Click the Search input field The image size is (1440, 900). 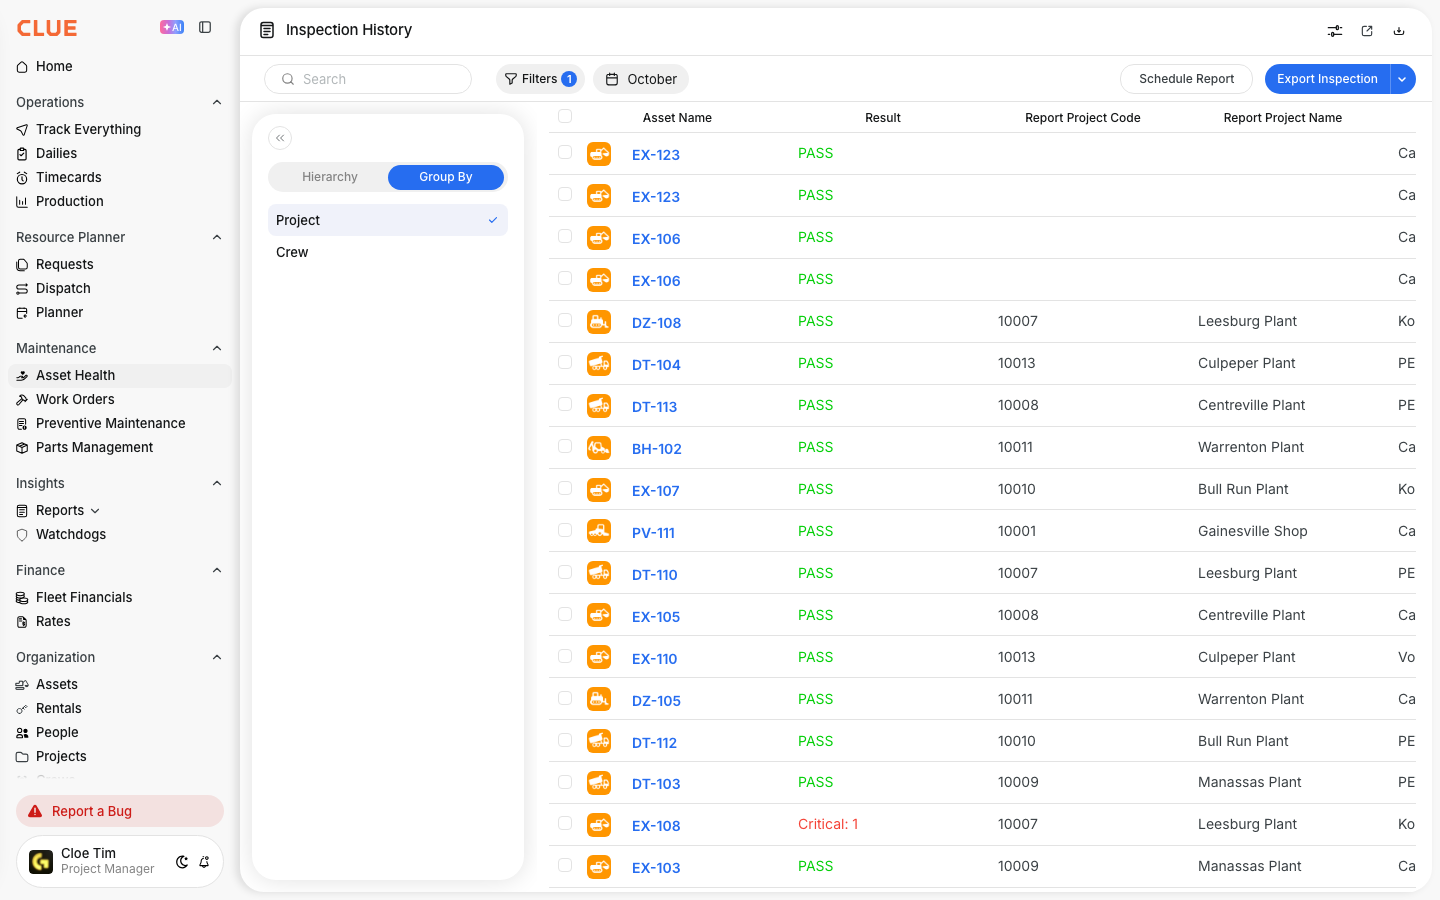(368, 79)
